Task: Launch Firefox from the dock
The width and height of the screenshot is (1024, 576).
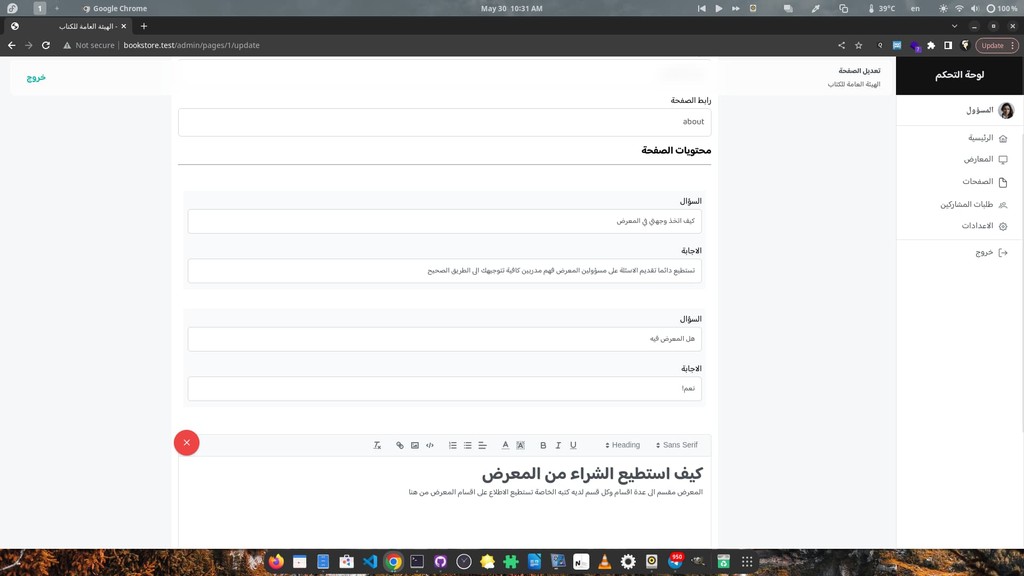Action: point(276,562)
